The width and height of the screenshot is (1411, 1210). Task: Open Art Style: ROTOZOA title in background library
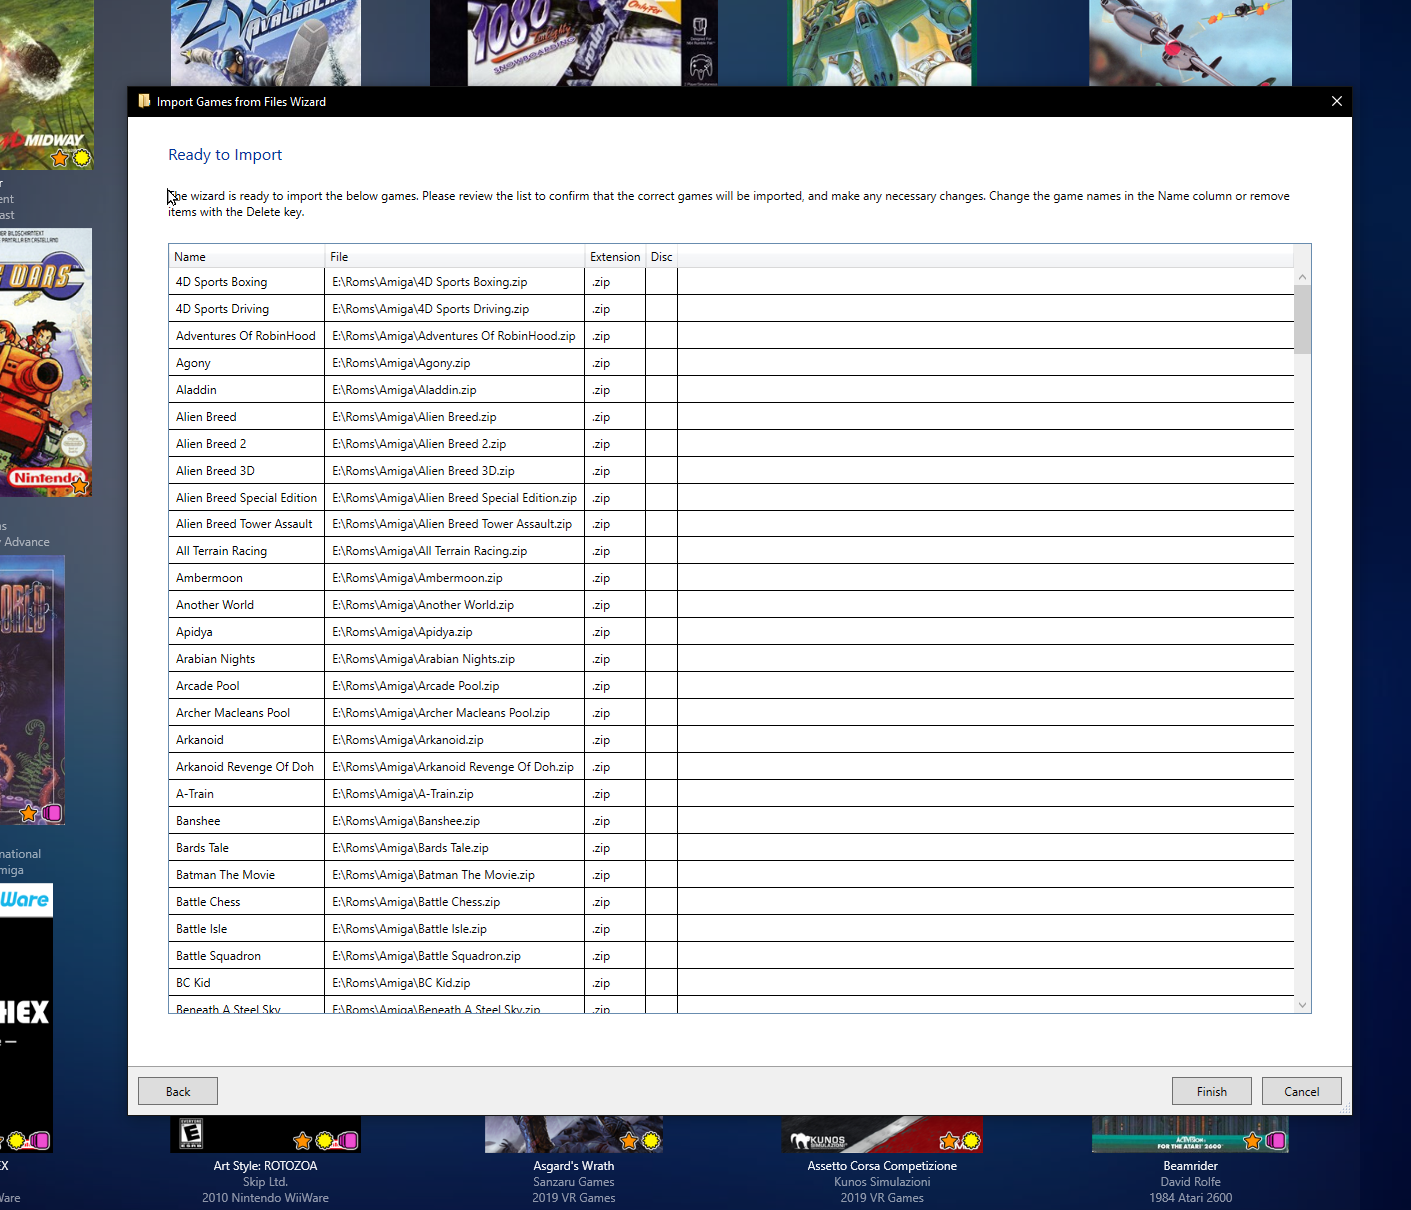pyautogui.click(x=265, y=1166)
